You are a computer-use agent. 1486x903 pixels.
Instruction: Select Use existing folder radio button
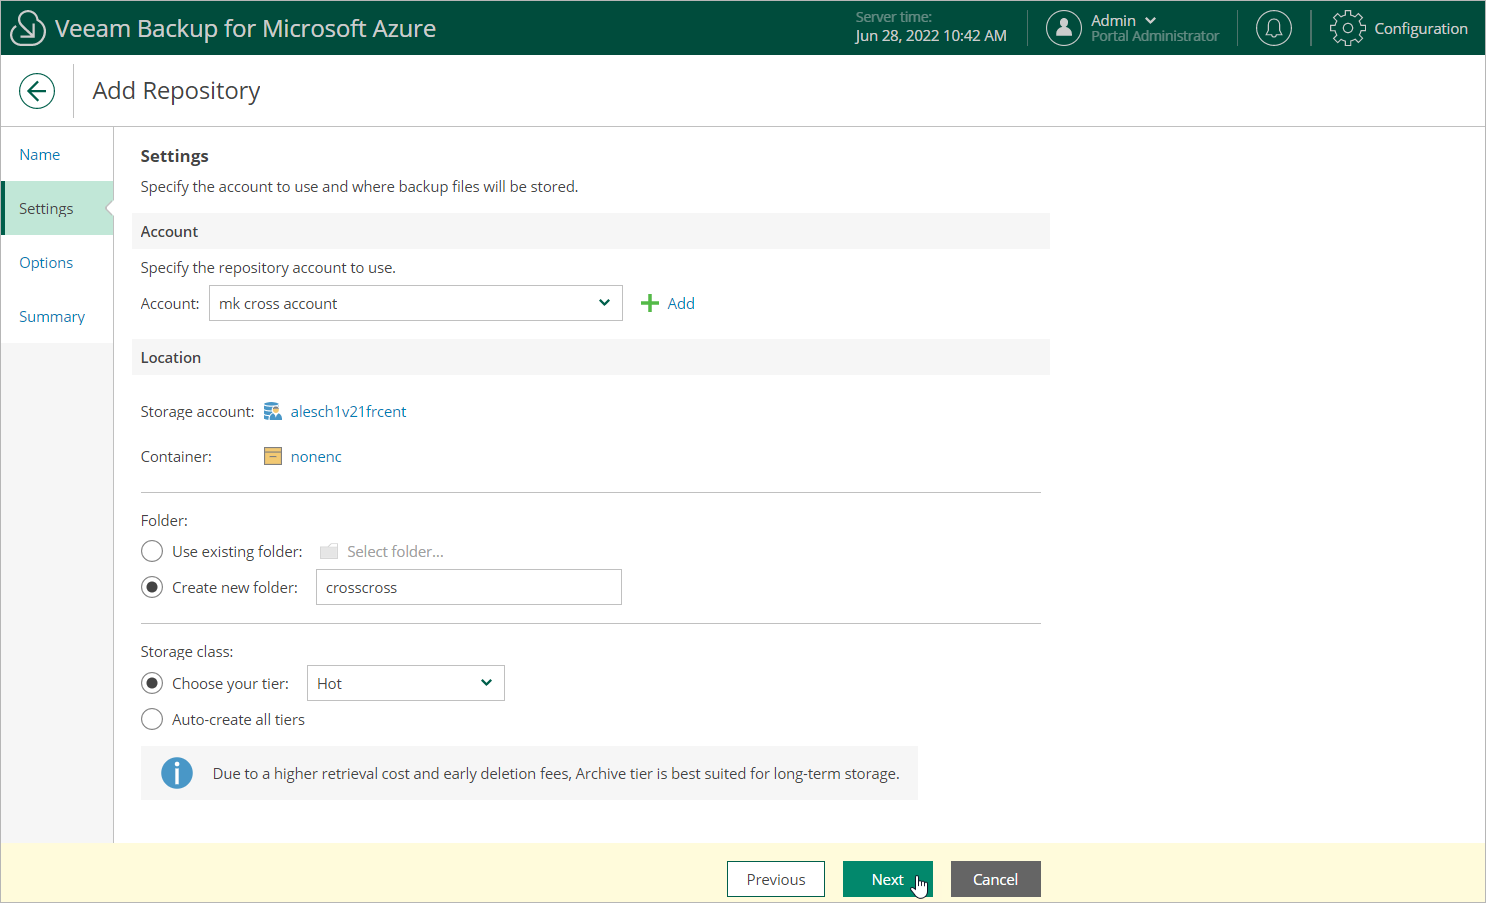152,551
